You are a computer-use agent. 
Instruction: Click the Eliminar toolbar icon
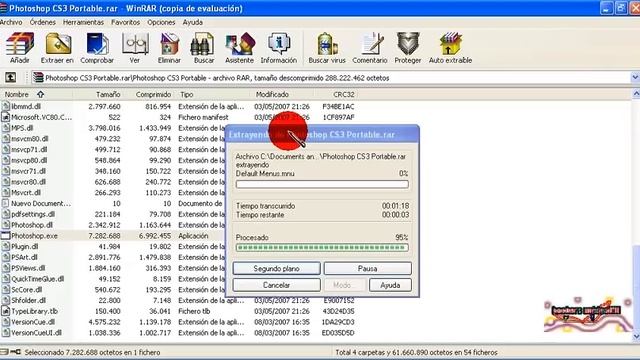[x=169, y=44]
